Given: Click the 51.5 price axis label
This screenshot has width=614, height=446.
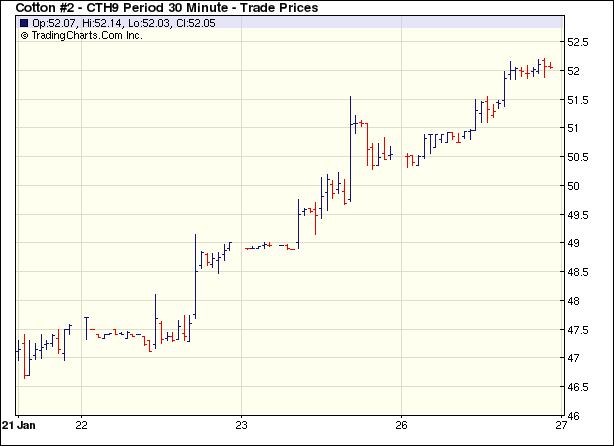Looking at the screenshot, I should [x=579, y=100].
